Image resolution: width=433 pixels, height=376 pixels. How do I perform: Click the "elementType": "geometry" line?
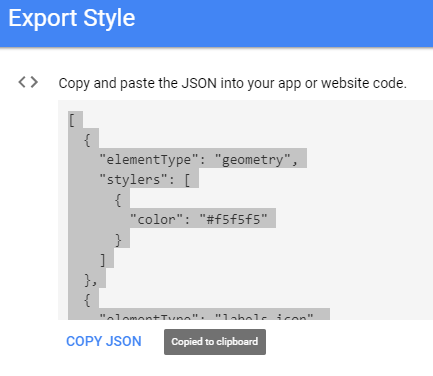coord(199,159)
